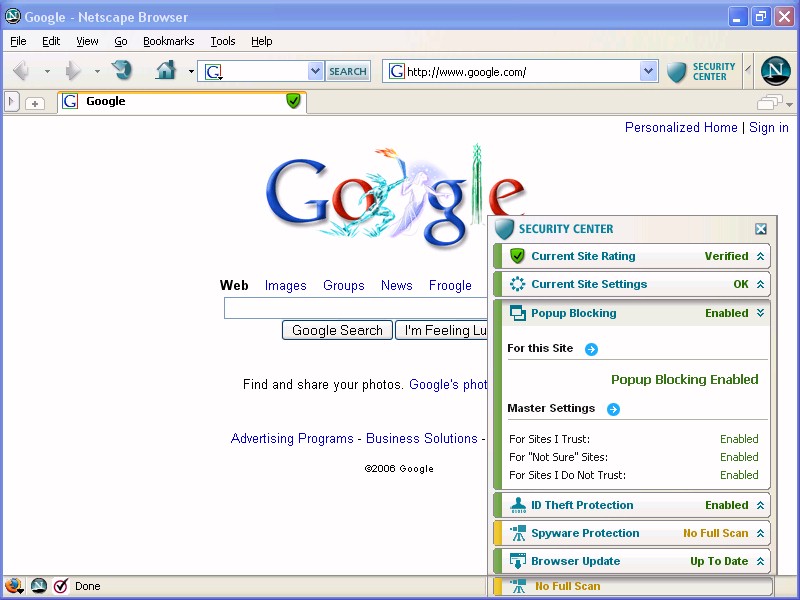This screenshot has height=600, width=800.
Task: Click the For this Site blue arrow
Action: 591,349
